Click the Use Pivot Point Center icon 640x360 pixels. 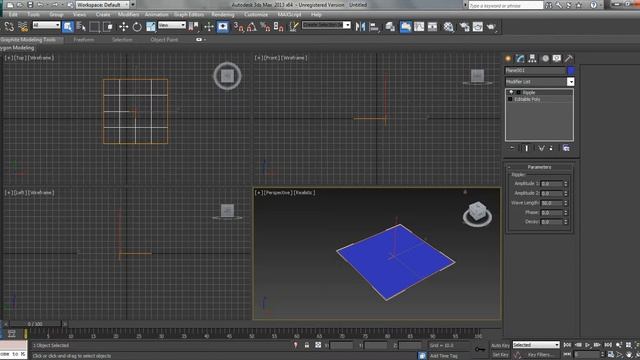click(x=193, y=27)
